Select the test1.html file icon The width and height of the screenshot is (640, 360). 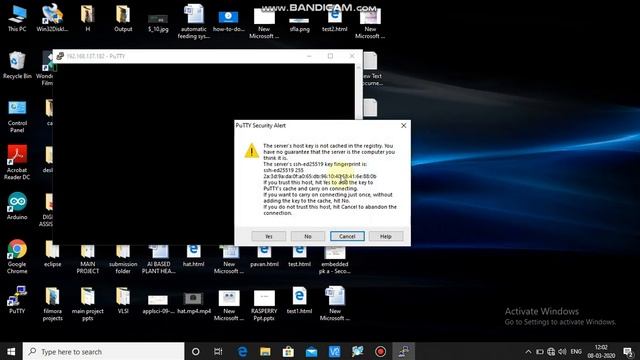(x=299, y=300)
